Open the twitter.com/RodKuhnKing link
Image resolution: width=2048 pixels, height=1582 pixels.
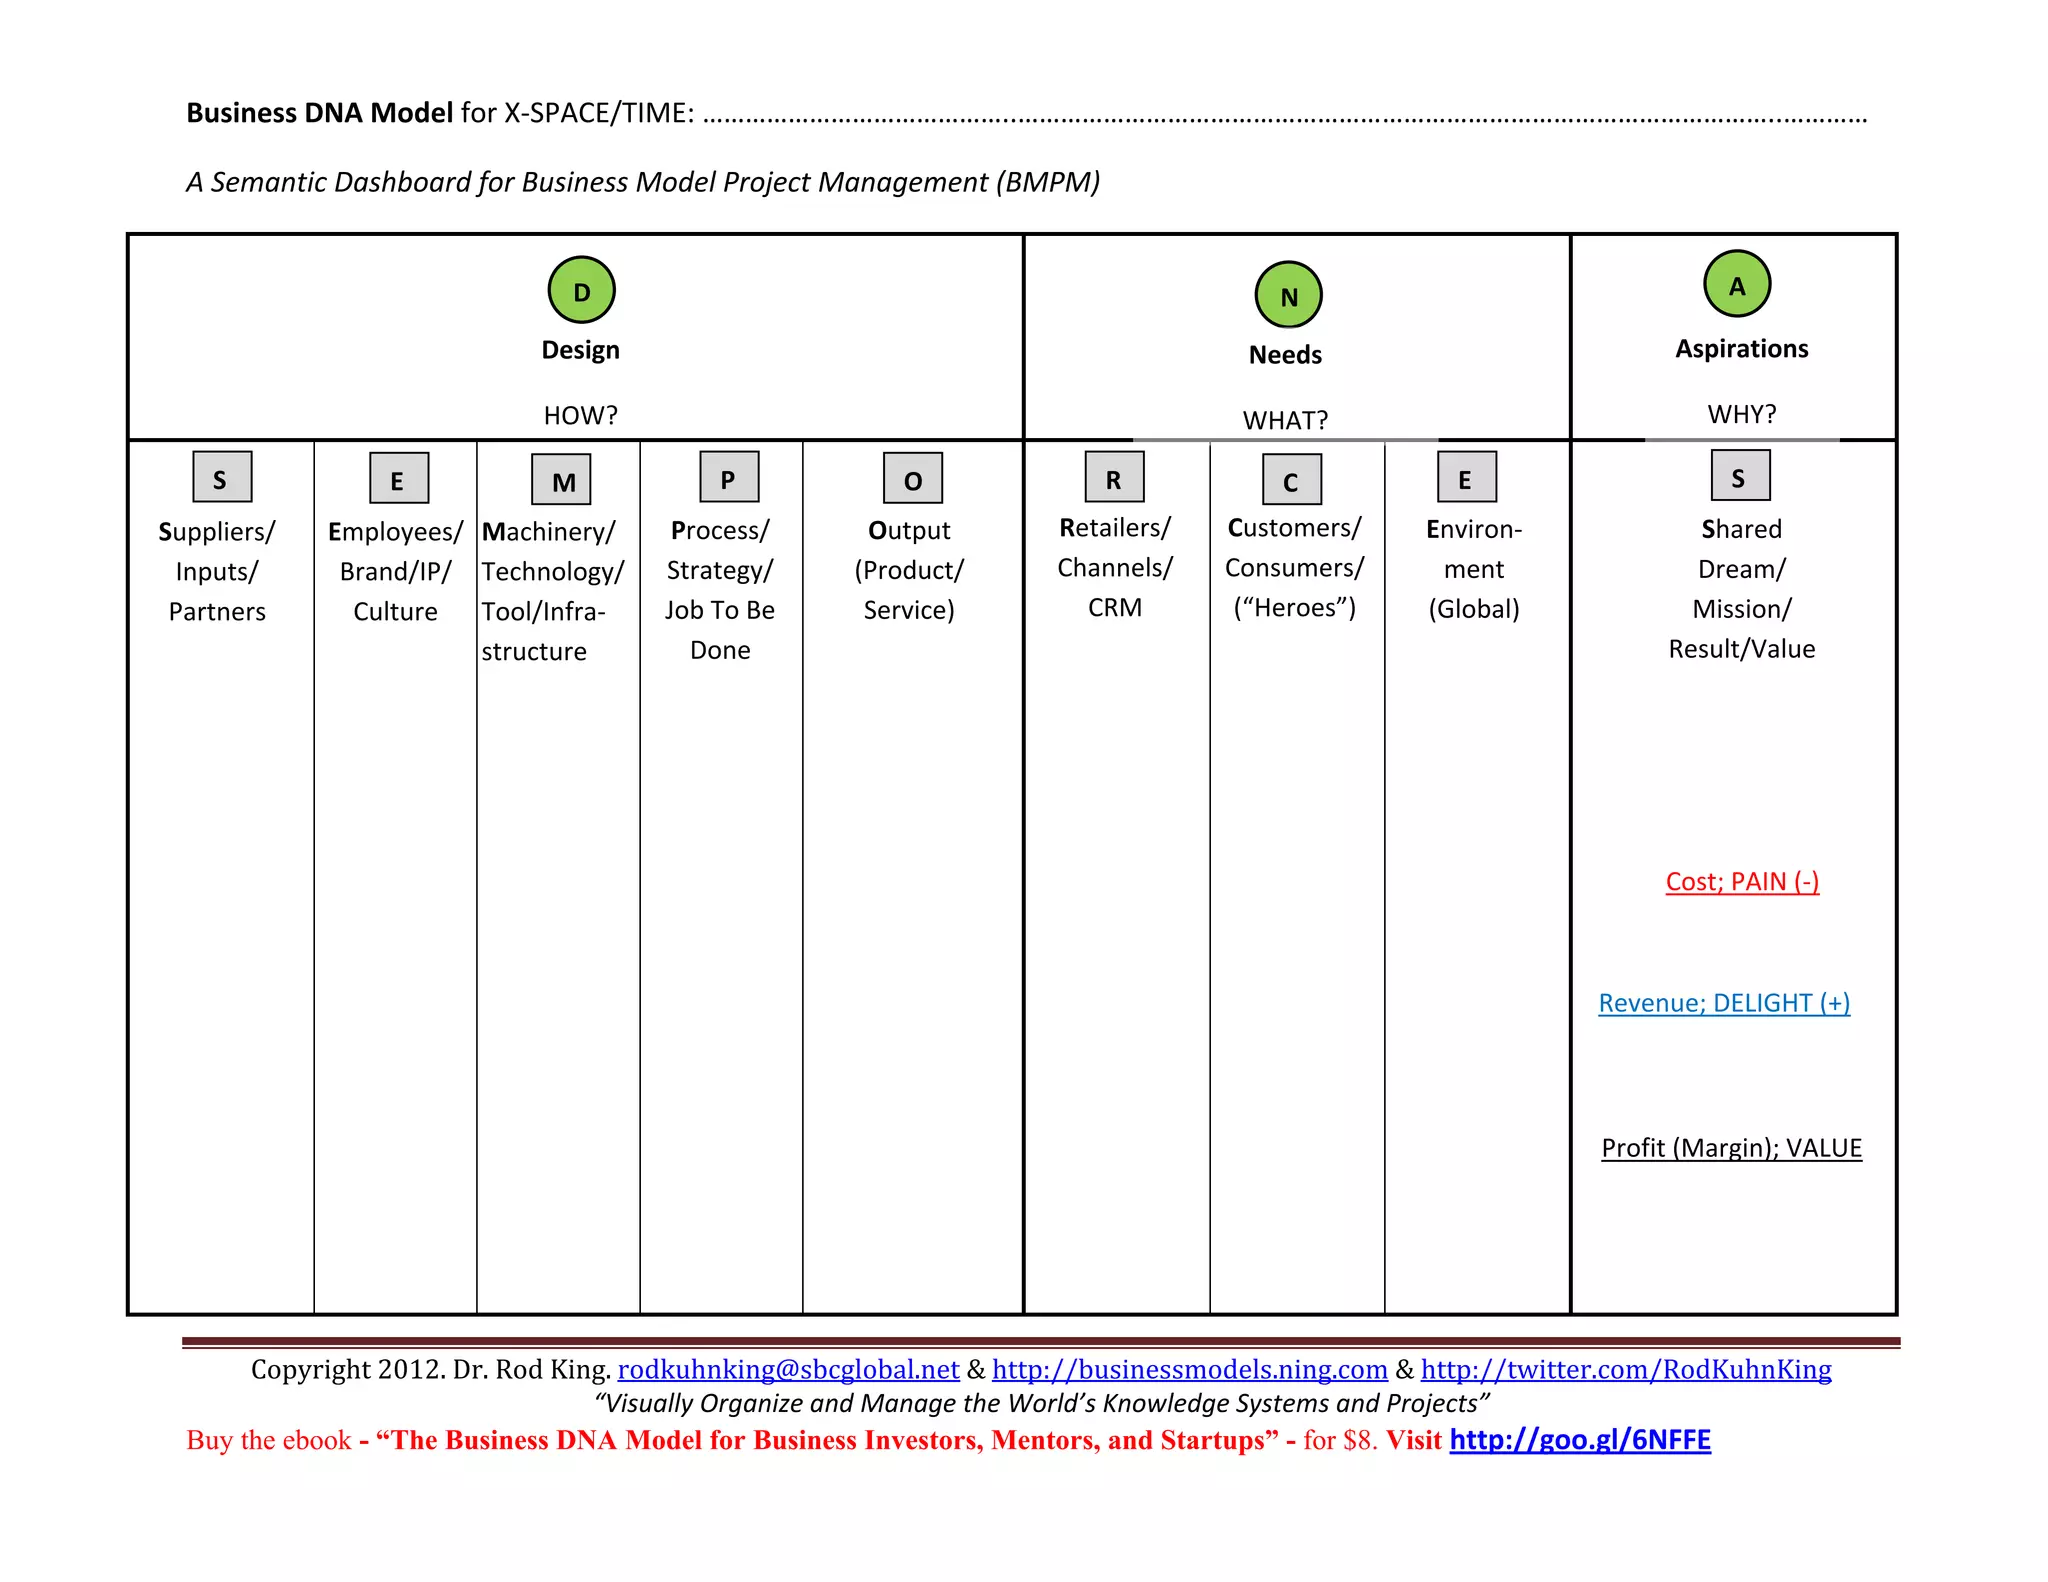(1626, 1369)
